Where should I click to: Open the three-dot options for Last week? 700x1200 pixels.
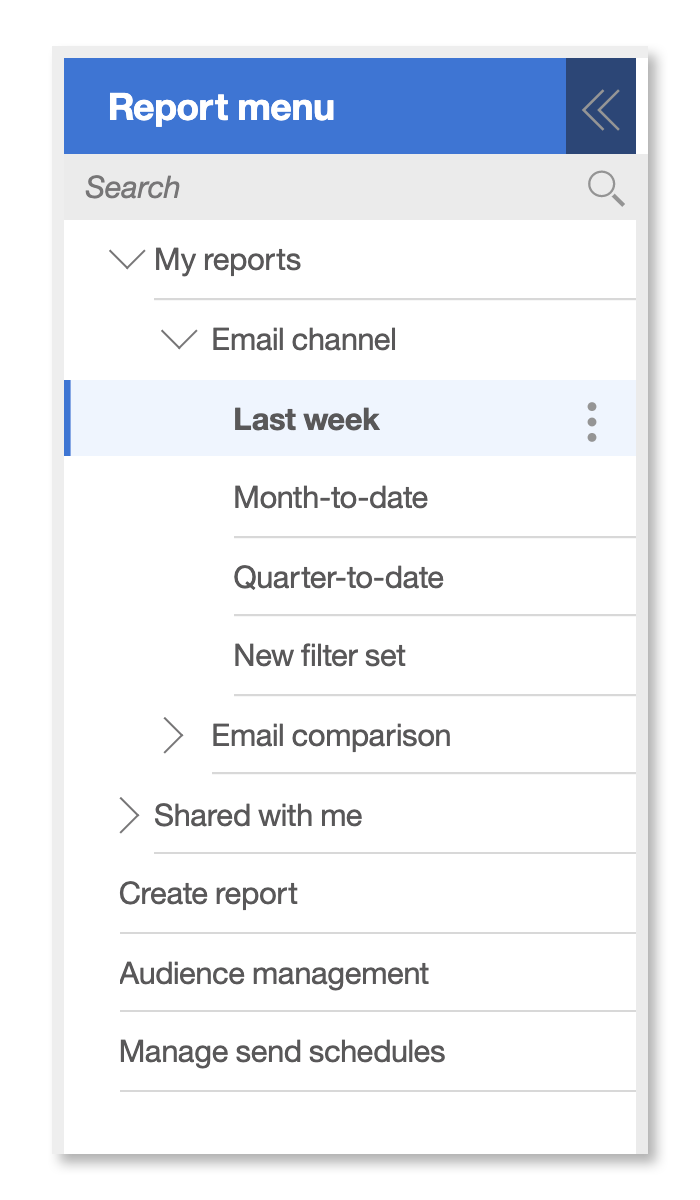[x=592, y=422]
